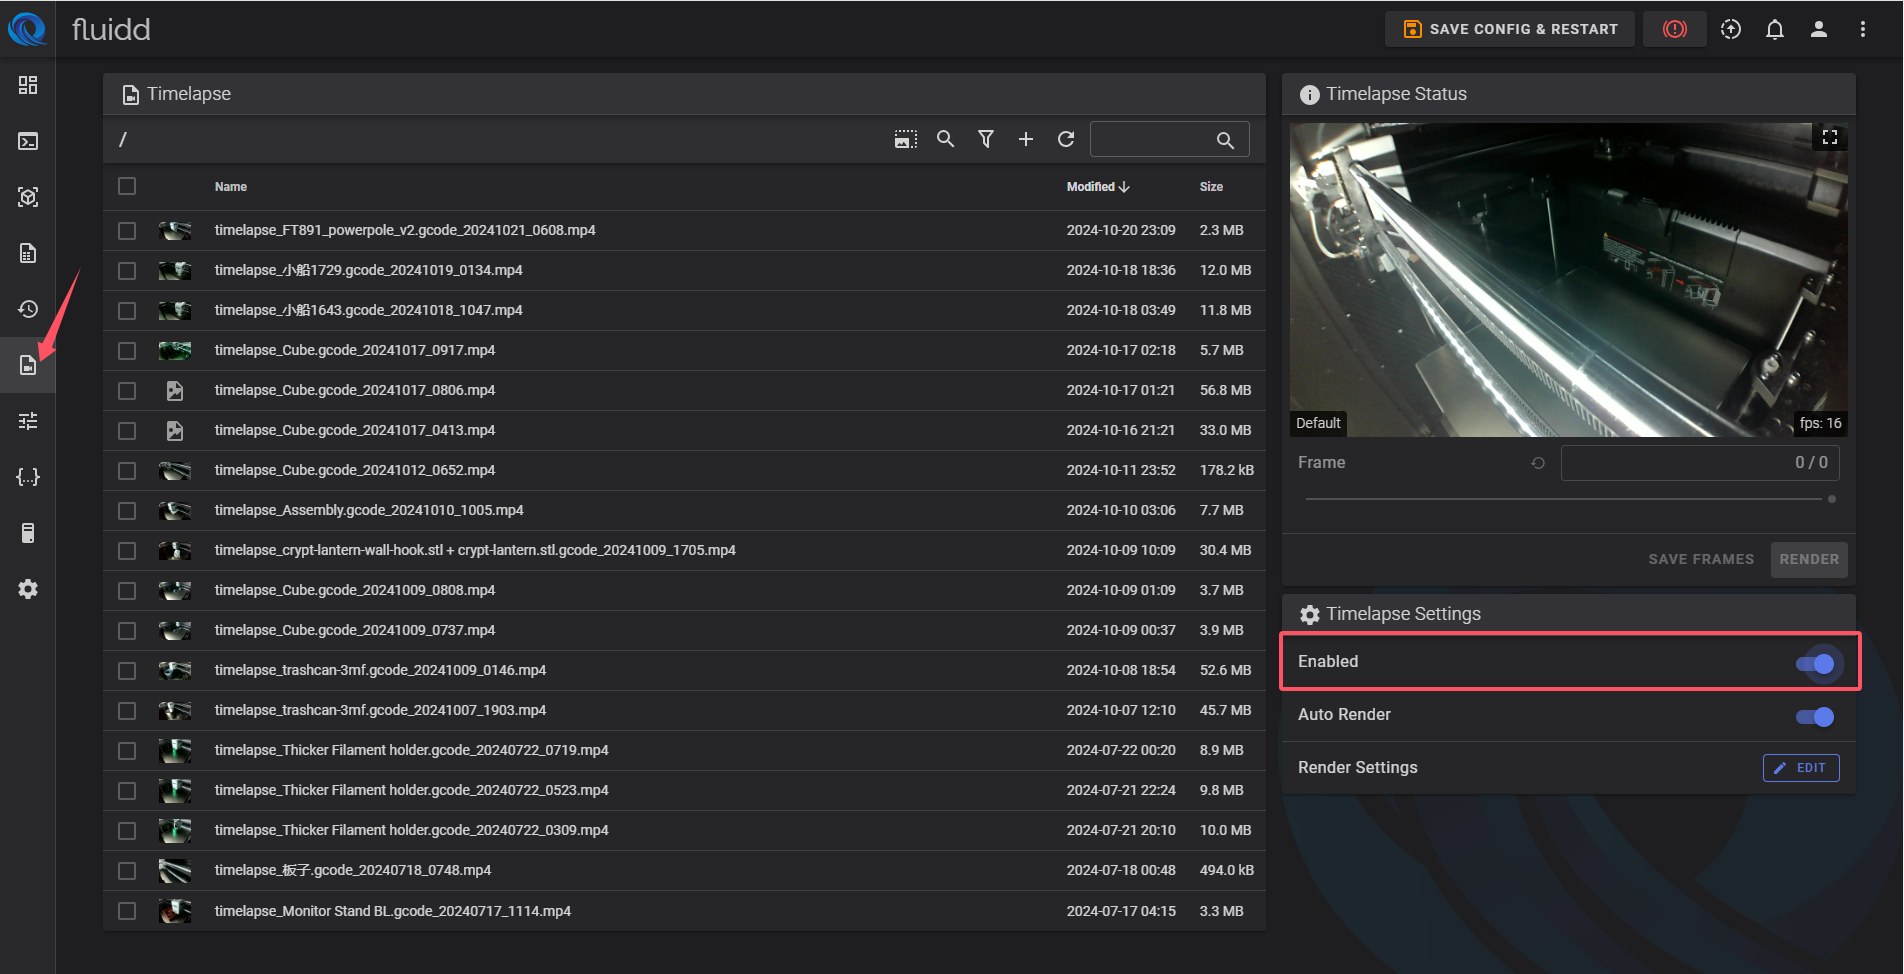Click Save Config & Restart button

(x=1510, y=29)
